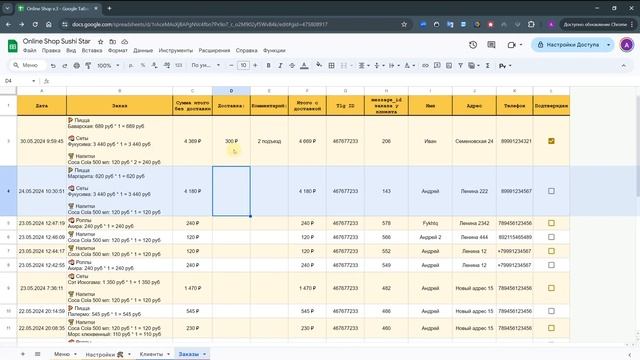Image resolution: width=640 pixels, height=360 pixels.
Task: Check the box in 23.05.2024 12:44:17 row
Action: 551,251
